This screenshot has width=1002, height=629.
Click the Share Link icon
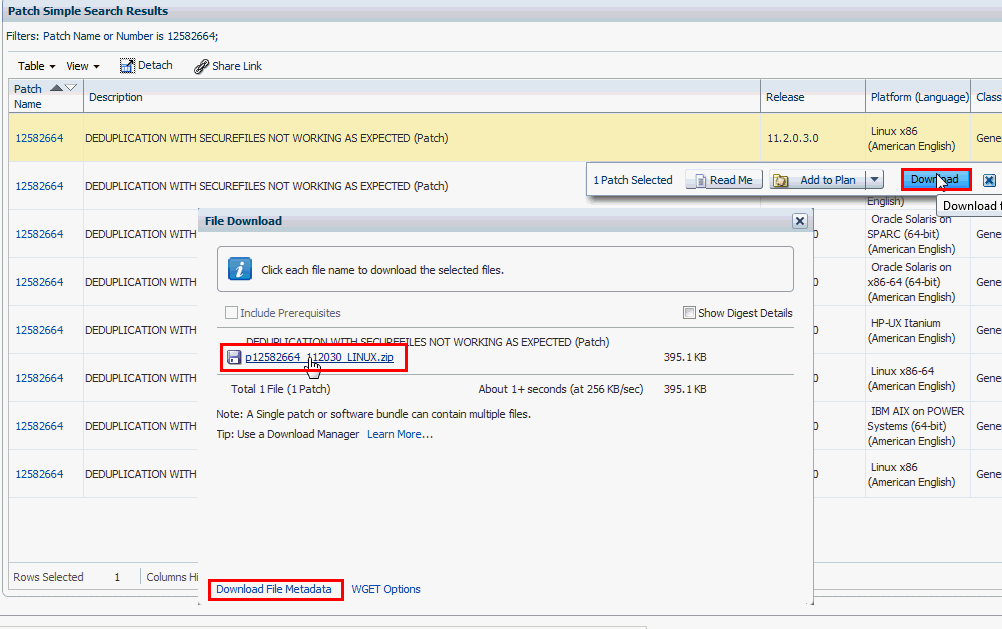point(200,65)
